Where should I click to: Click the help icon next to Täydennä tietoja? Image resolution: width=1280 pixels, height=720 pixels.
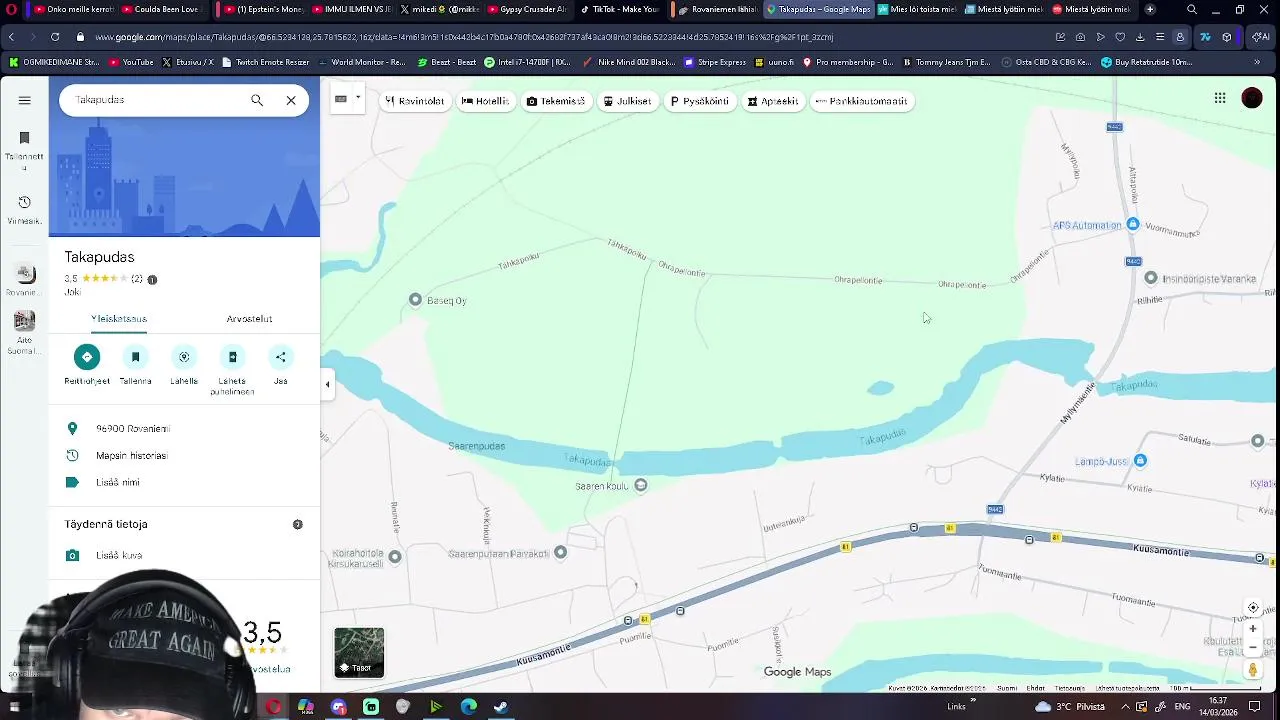pos(297,524)
